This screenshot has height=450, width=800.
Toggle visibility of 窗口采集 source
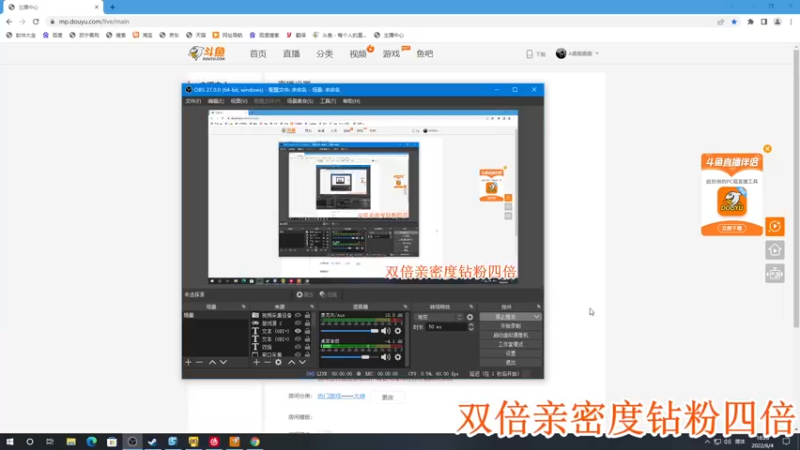click(x=298, y=355)
